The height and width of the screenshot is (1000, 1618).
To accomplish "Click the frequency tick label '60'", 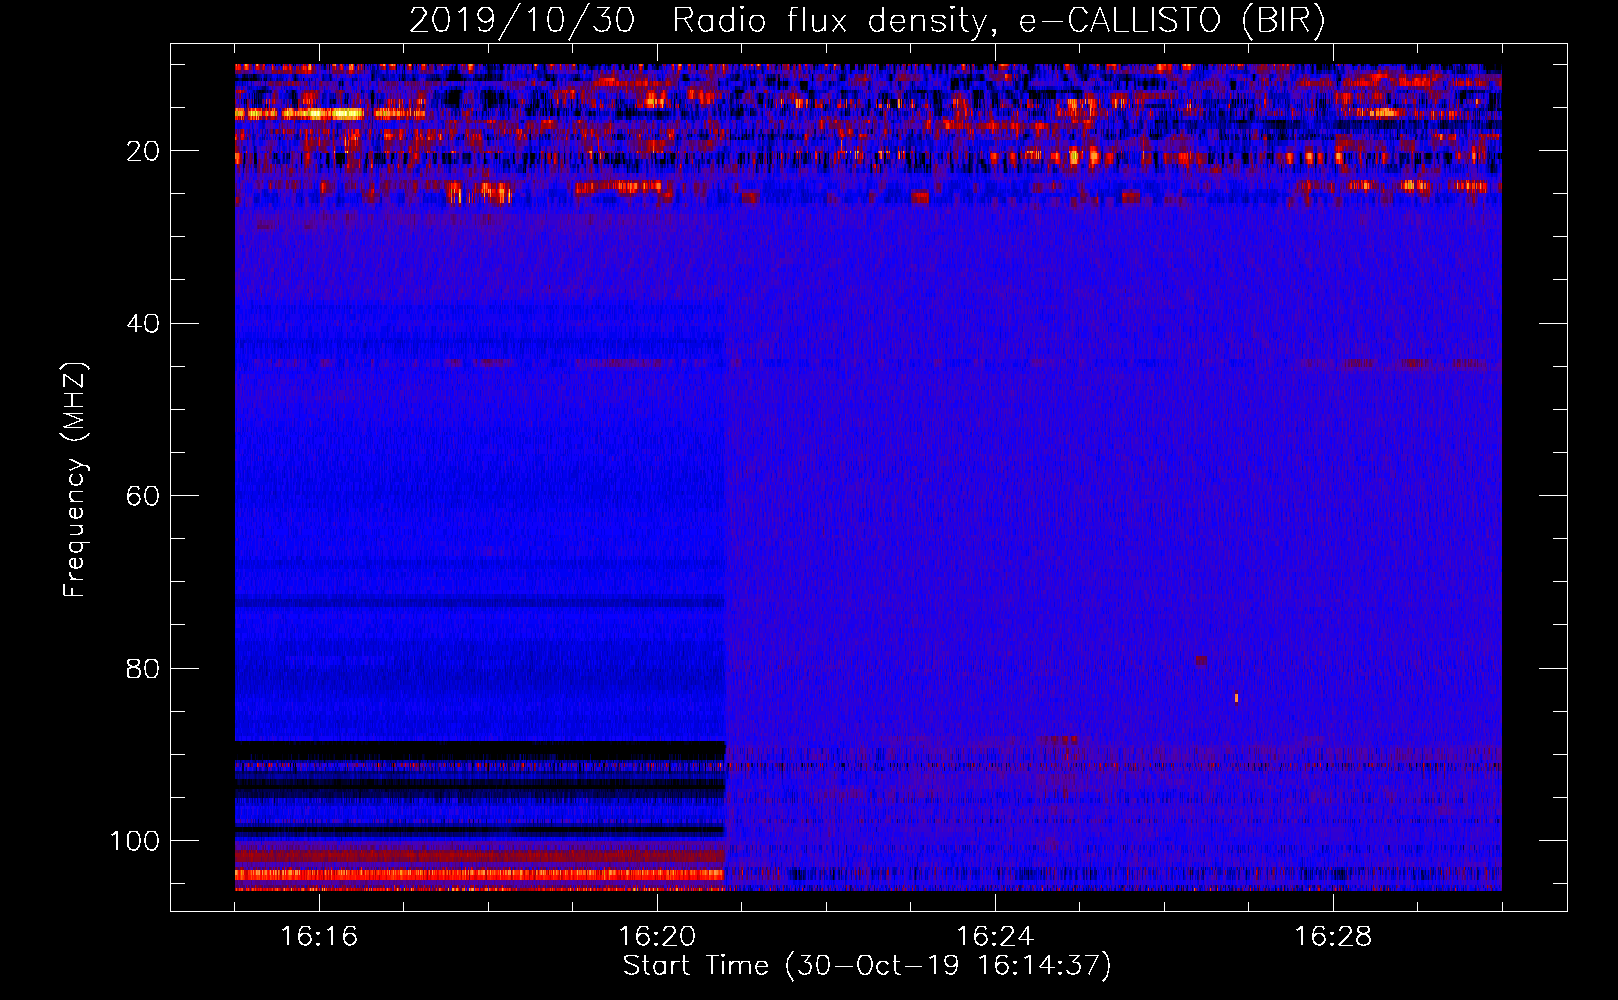I will 144,496.
